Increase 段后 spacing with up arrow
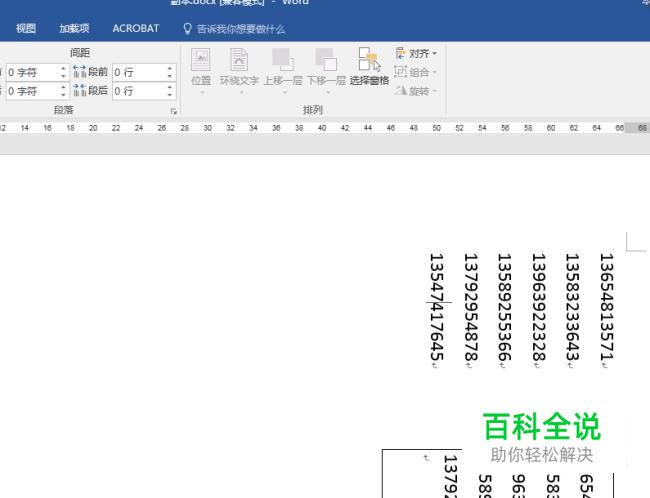650x498 pixels. tap(170, 87)
